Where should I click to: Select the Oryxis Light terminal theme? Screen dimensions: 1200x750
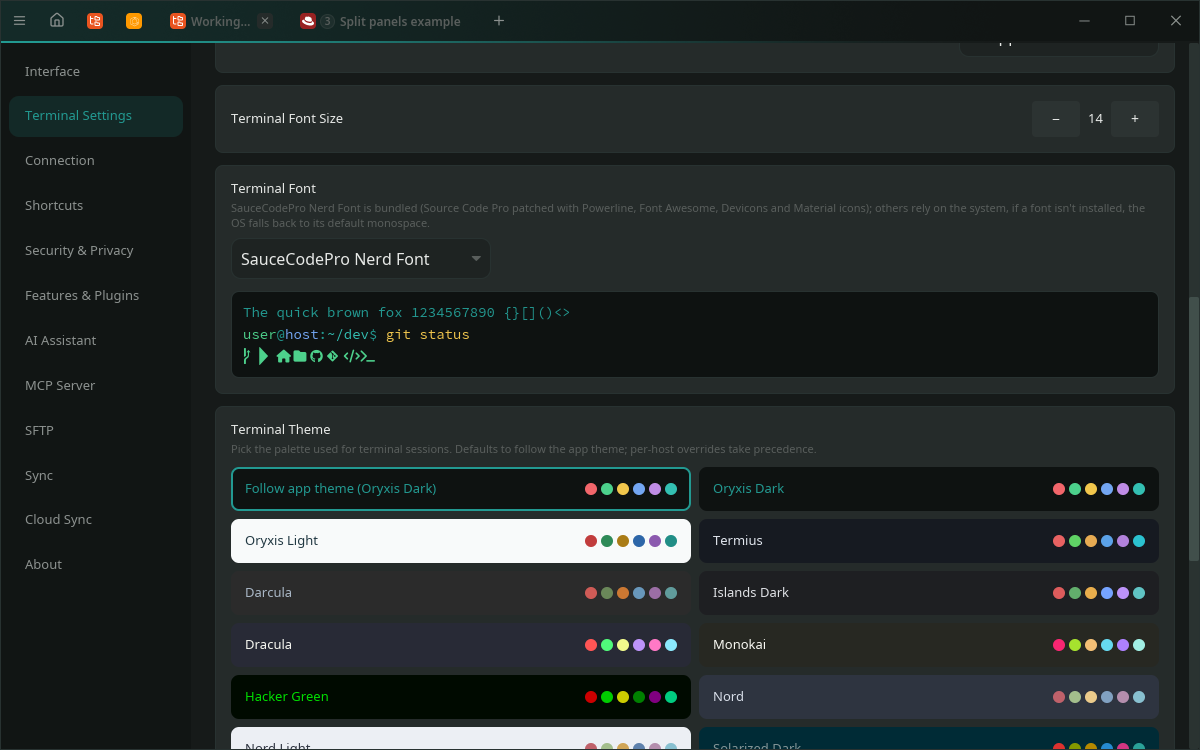(x=461, y=541)
